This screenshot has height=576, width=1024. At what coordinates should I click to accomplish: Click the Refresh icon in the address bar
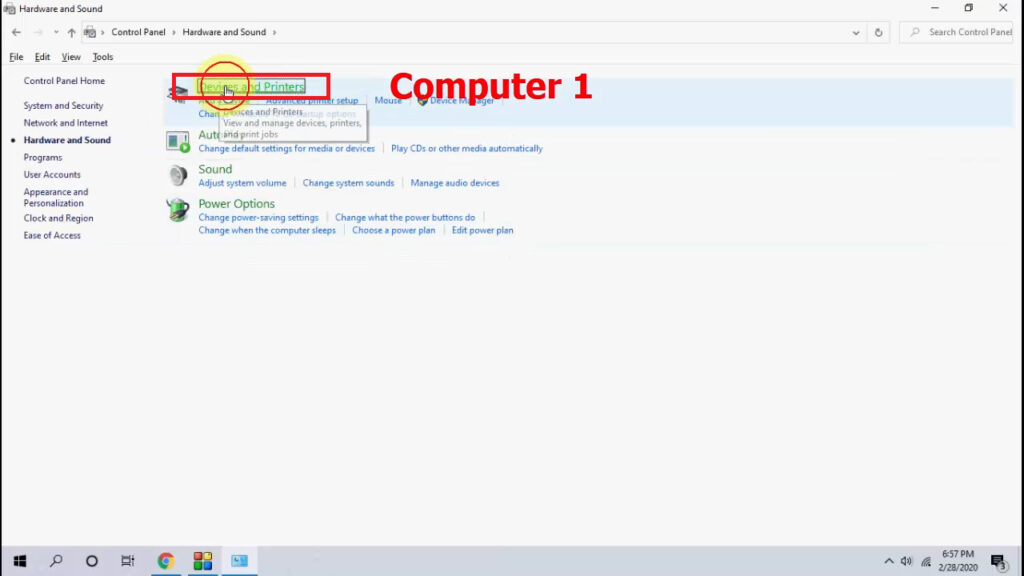(x=878, y=31)
